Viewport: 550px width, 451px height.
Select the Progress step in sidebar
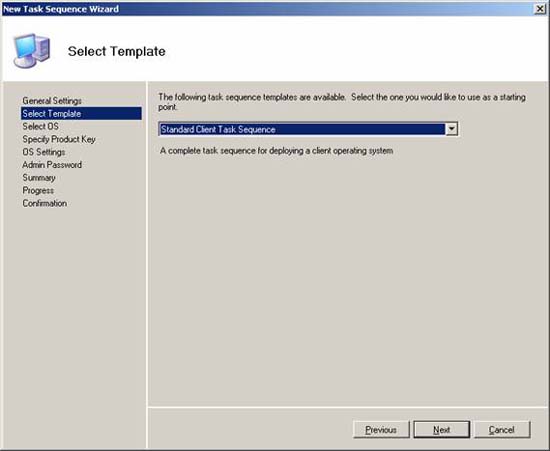(38, 190)
